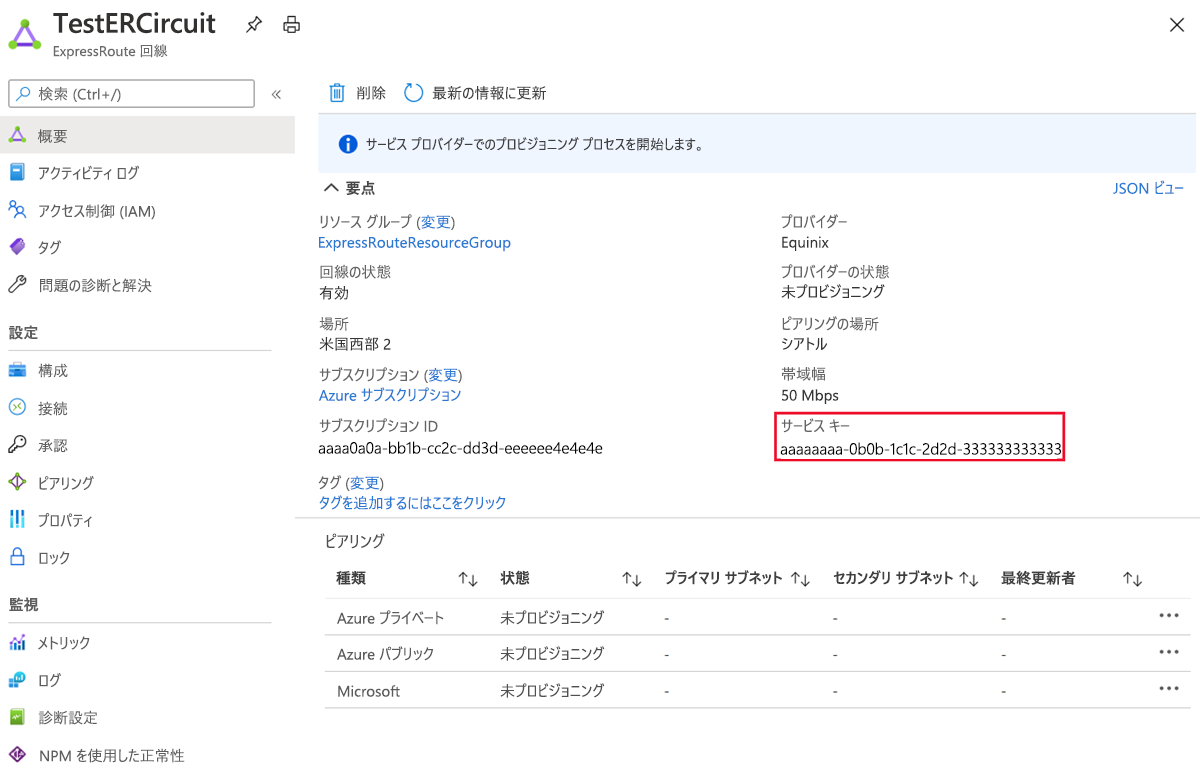Sort the peering table by 状態
Viewport: 1200px width, 772px height.
[x=631, y=579]
